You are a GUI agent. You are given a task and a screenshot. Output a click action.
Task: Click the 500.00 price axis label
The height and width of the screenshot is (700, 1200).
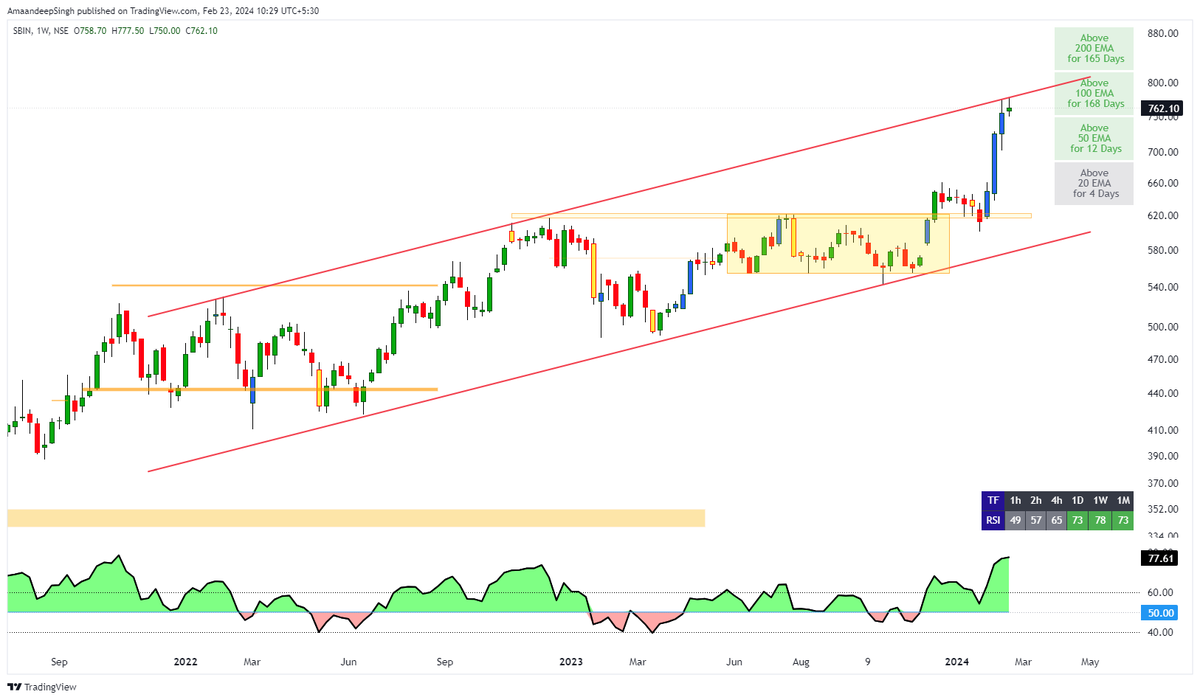[x=1164, y=327]
